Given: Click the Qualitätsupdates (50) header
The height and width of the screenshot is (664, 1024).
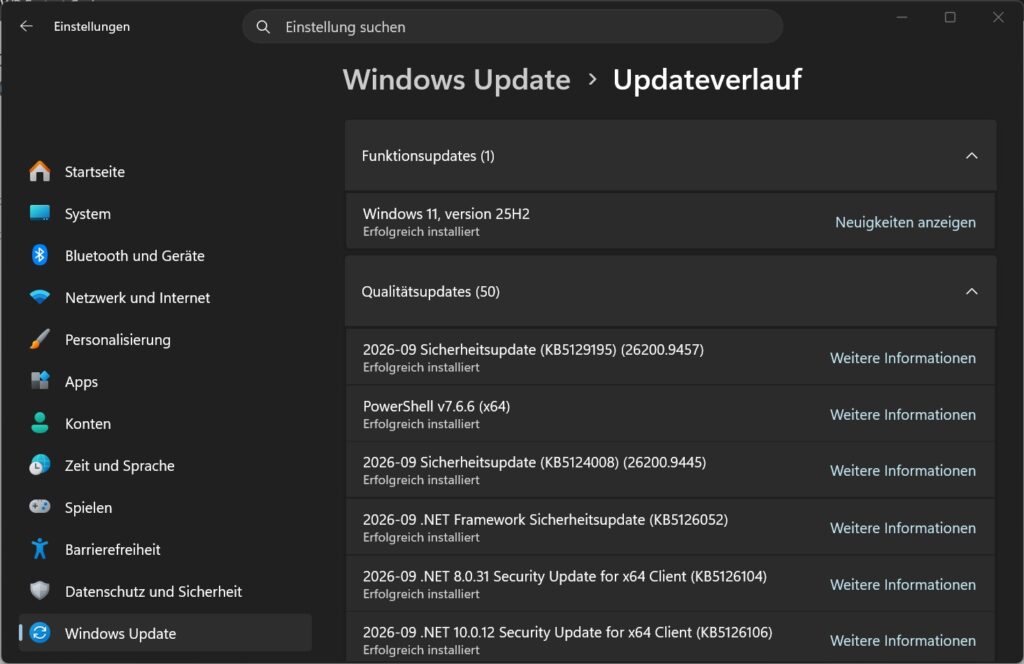Looking at the screenshot, I should tap(670, 291).
